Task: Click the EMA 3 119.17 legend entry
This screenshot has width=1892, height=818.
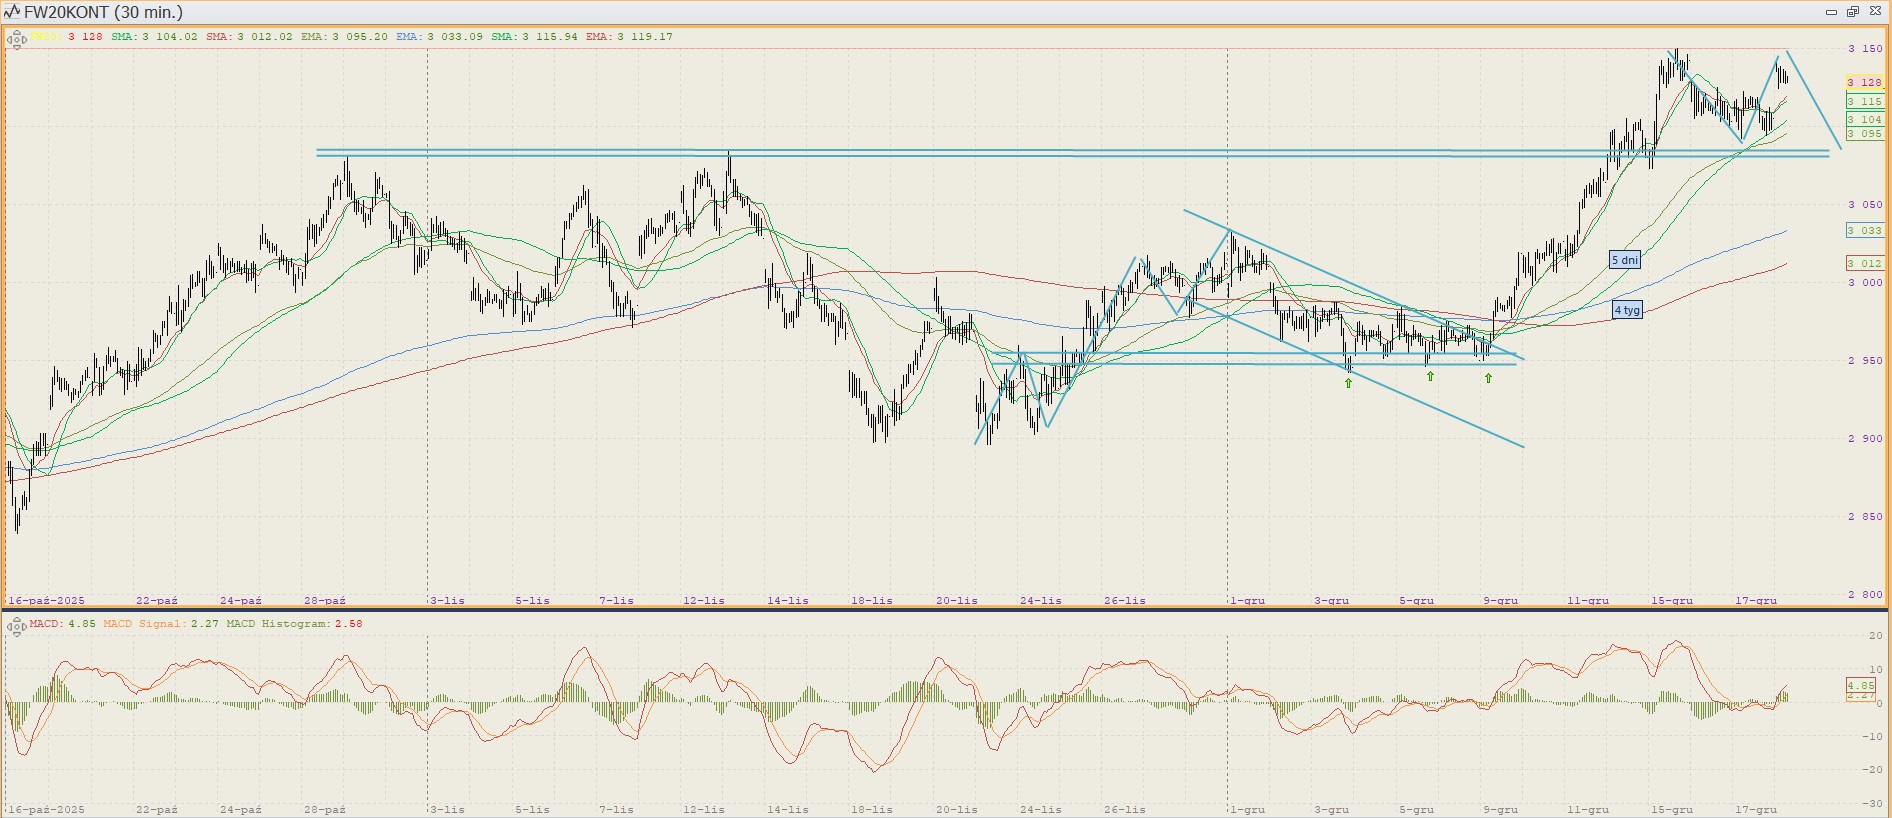Action: (x=629, y=37)
